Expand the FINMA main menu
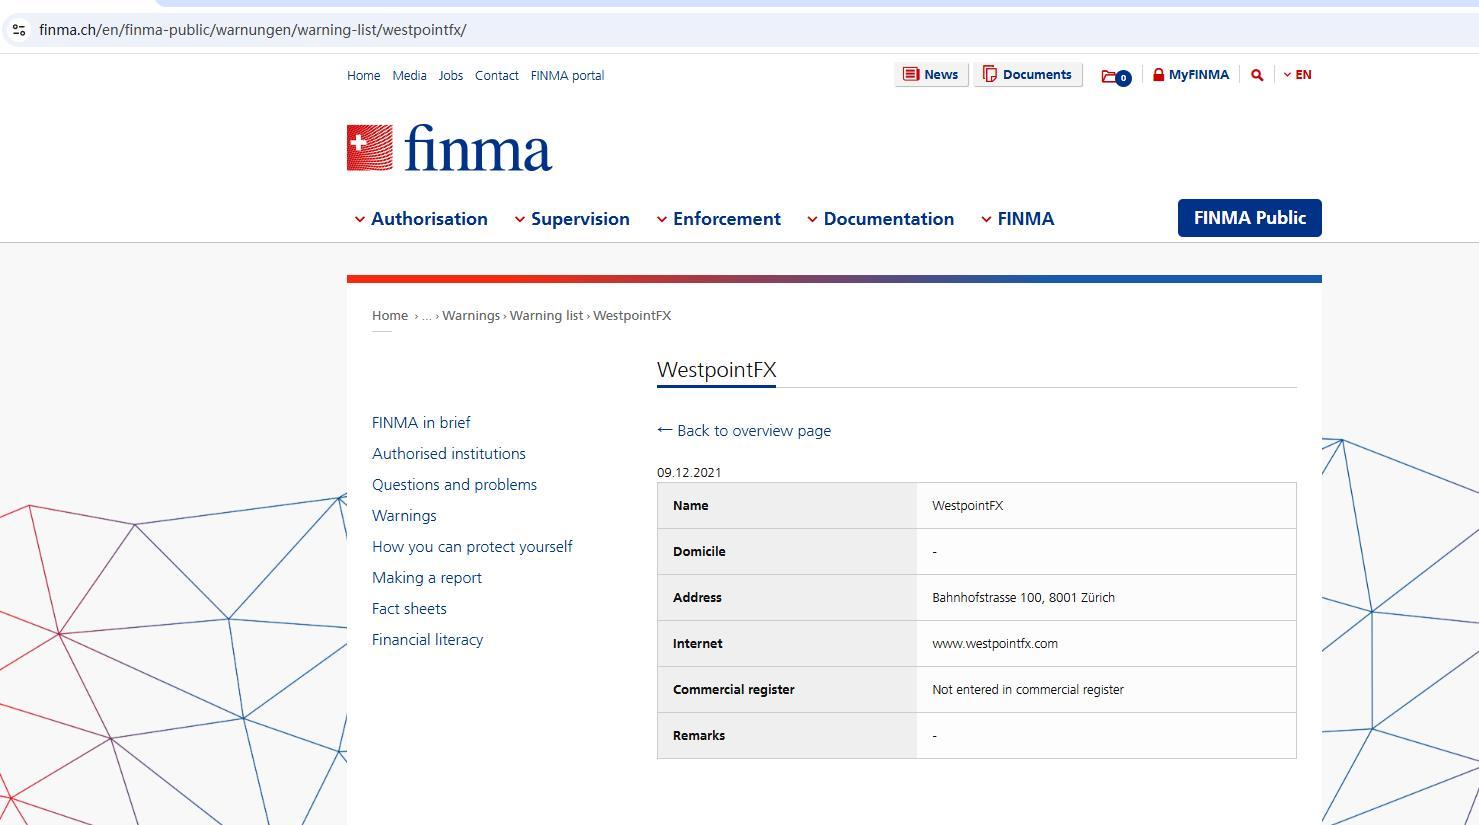This screenshot has width=1479, height=825. pyautogui.click(x=1017, y=219)
